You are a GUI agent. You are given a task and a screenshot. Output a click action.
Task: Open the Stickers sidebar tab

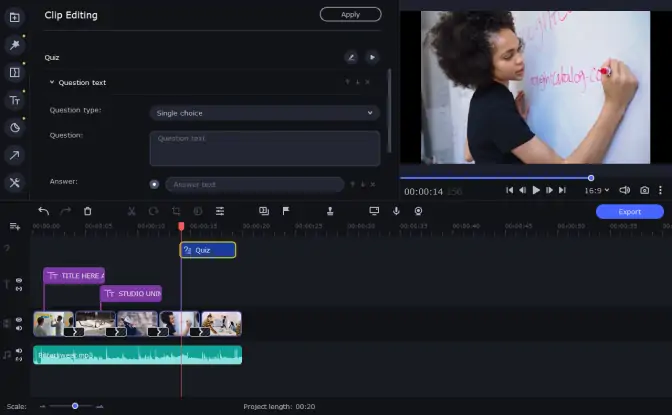pos(15,128)
